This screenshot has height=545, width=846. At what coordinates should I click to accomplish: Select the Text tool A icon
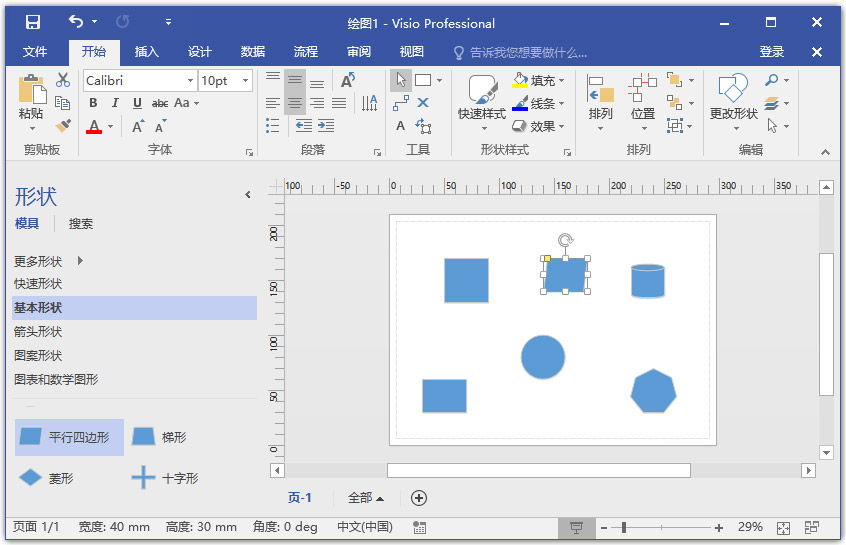pos(400,126)
